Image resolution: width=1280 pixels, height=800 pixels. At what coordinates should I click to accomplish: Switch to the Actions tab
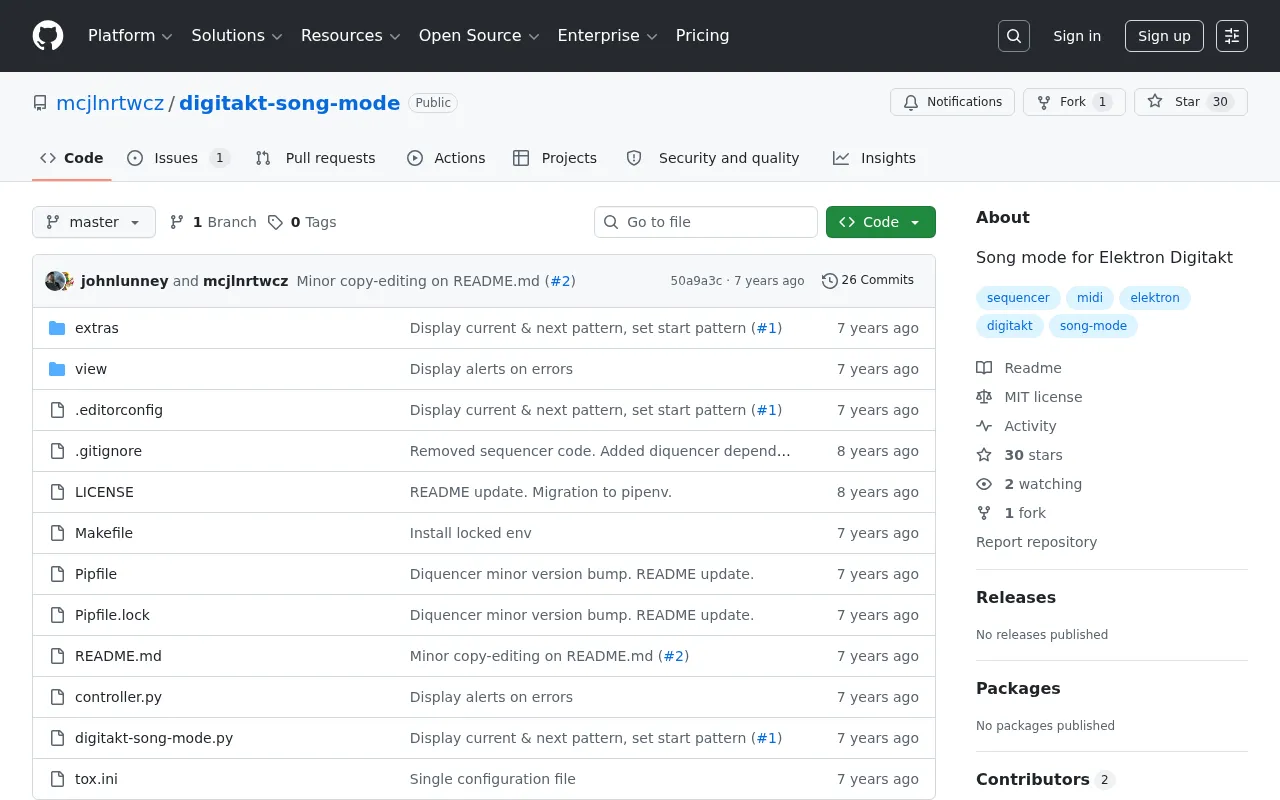tap(446, 158)
